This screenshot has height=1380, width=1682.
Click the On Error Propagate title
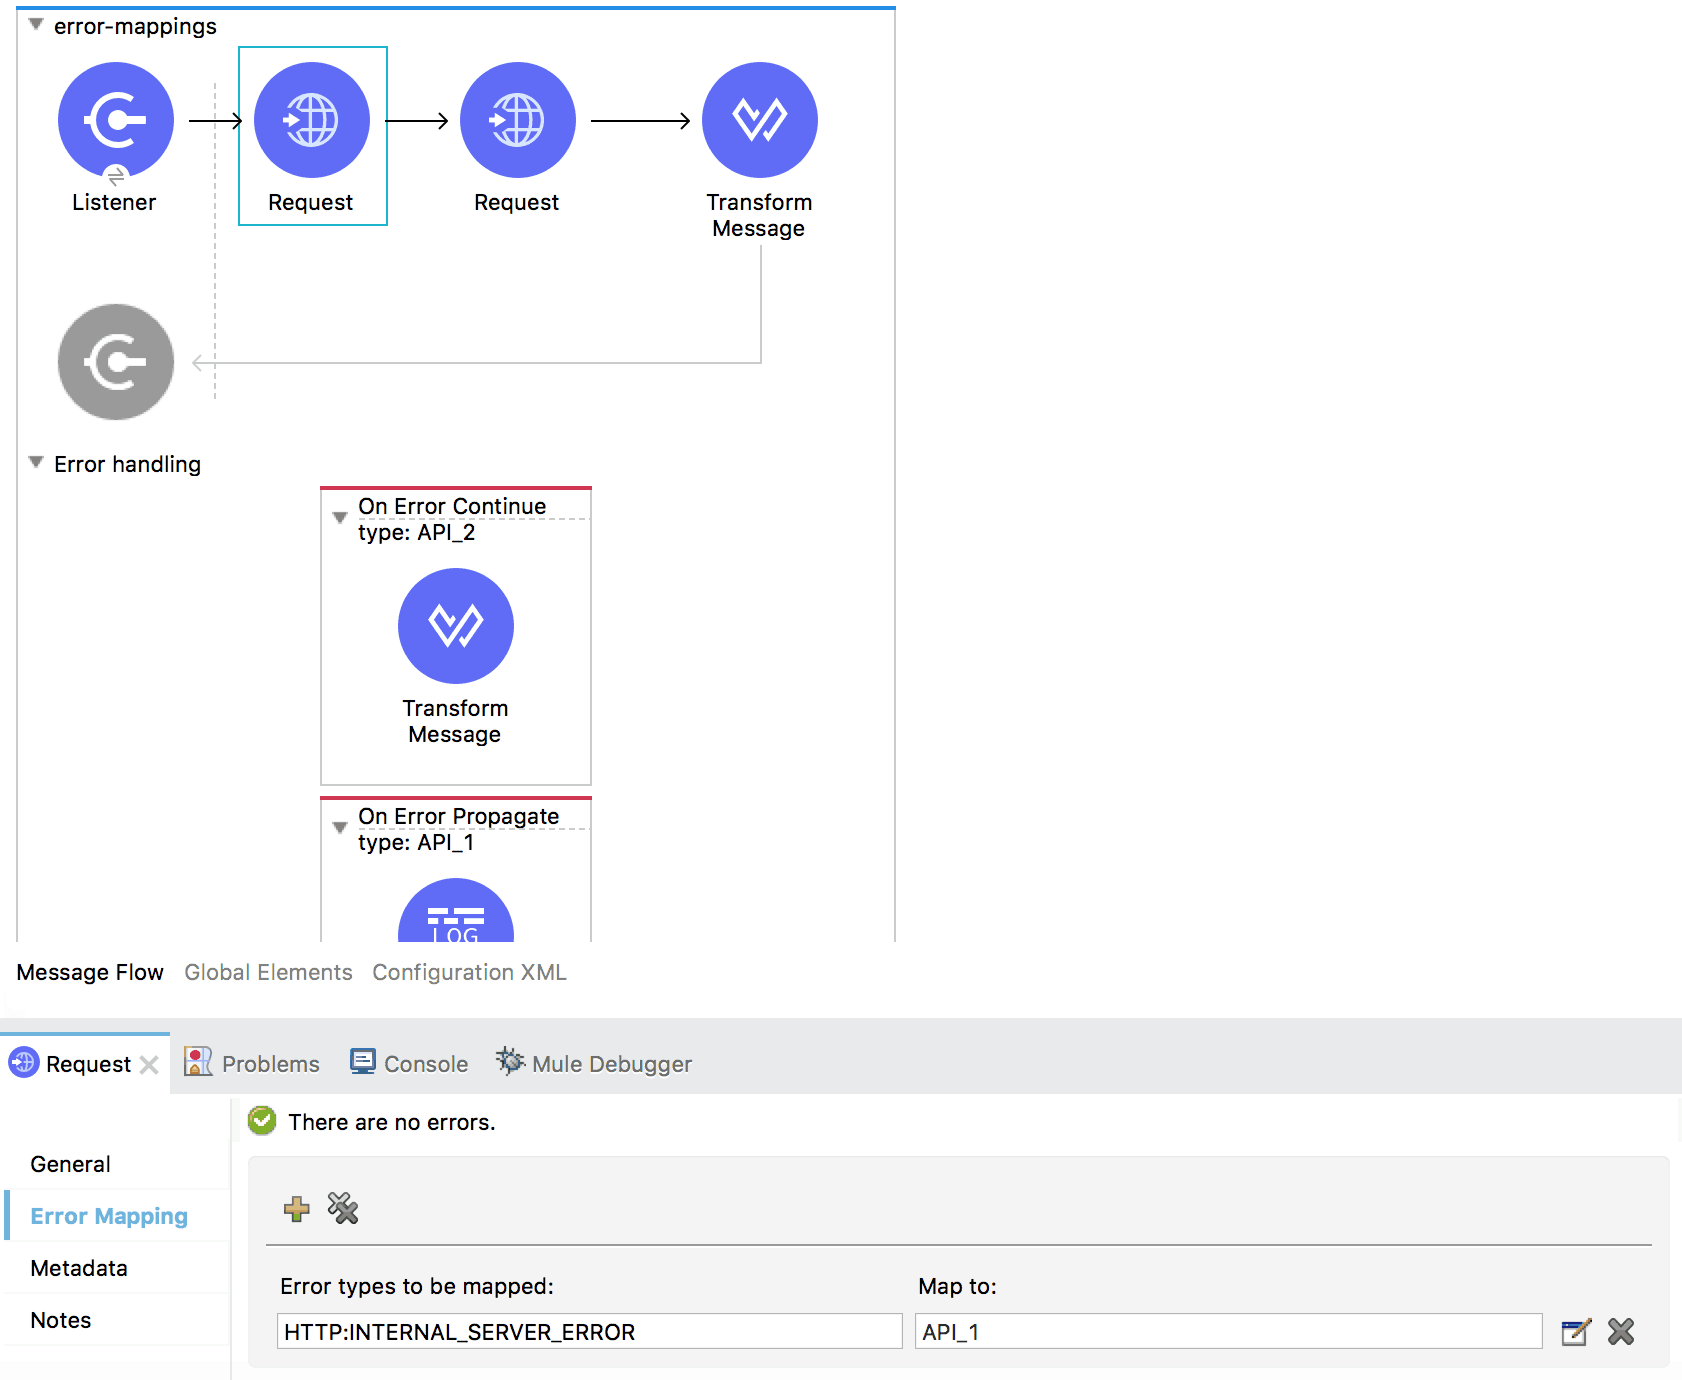(459, 816)
